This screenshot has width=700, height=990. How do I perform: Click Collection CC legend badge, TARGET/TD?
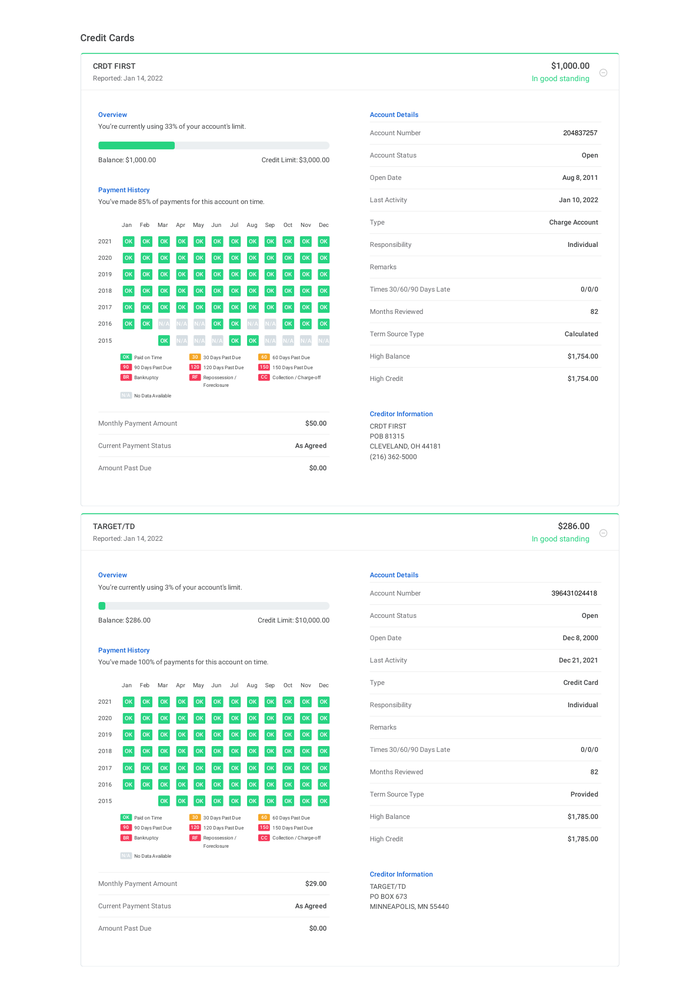coord(264,838)
